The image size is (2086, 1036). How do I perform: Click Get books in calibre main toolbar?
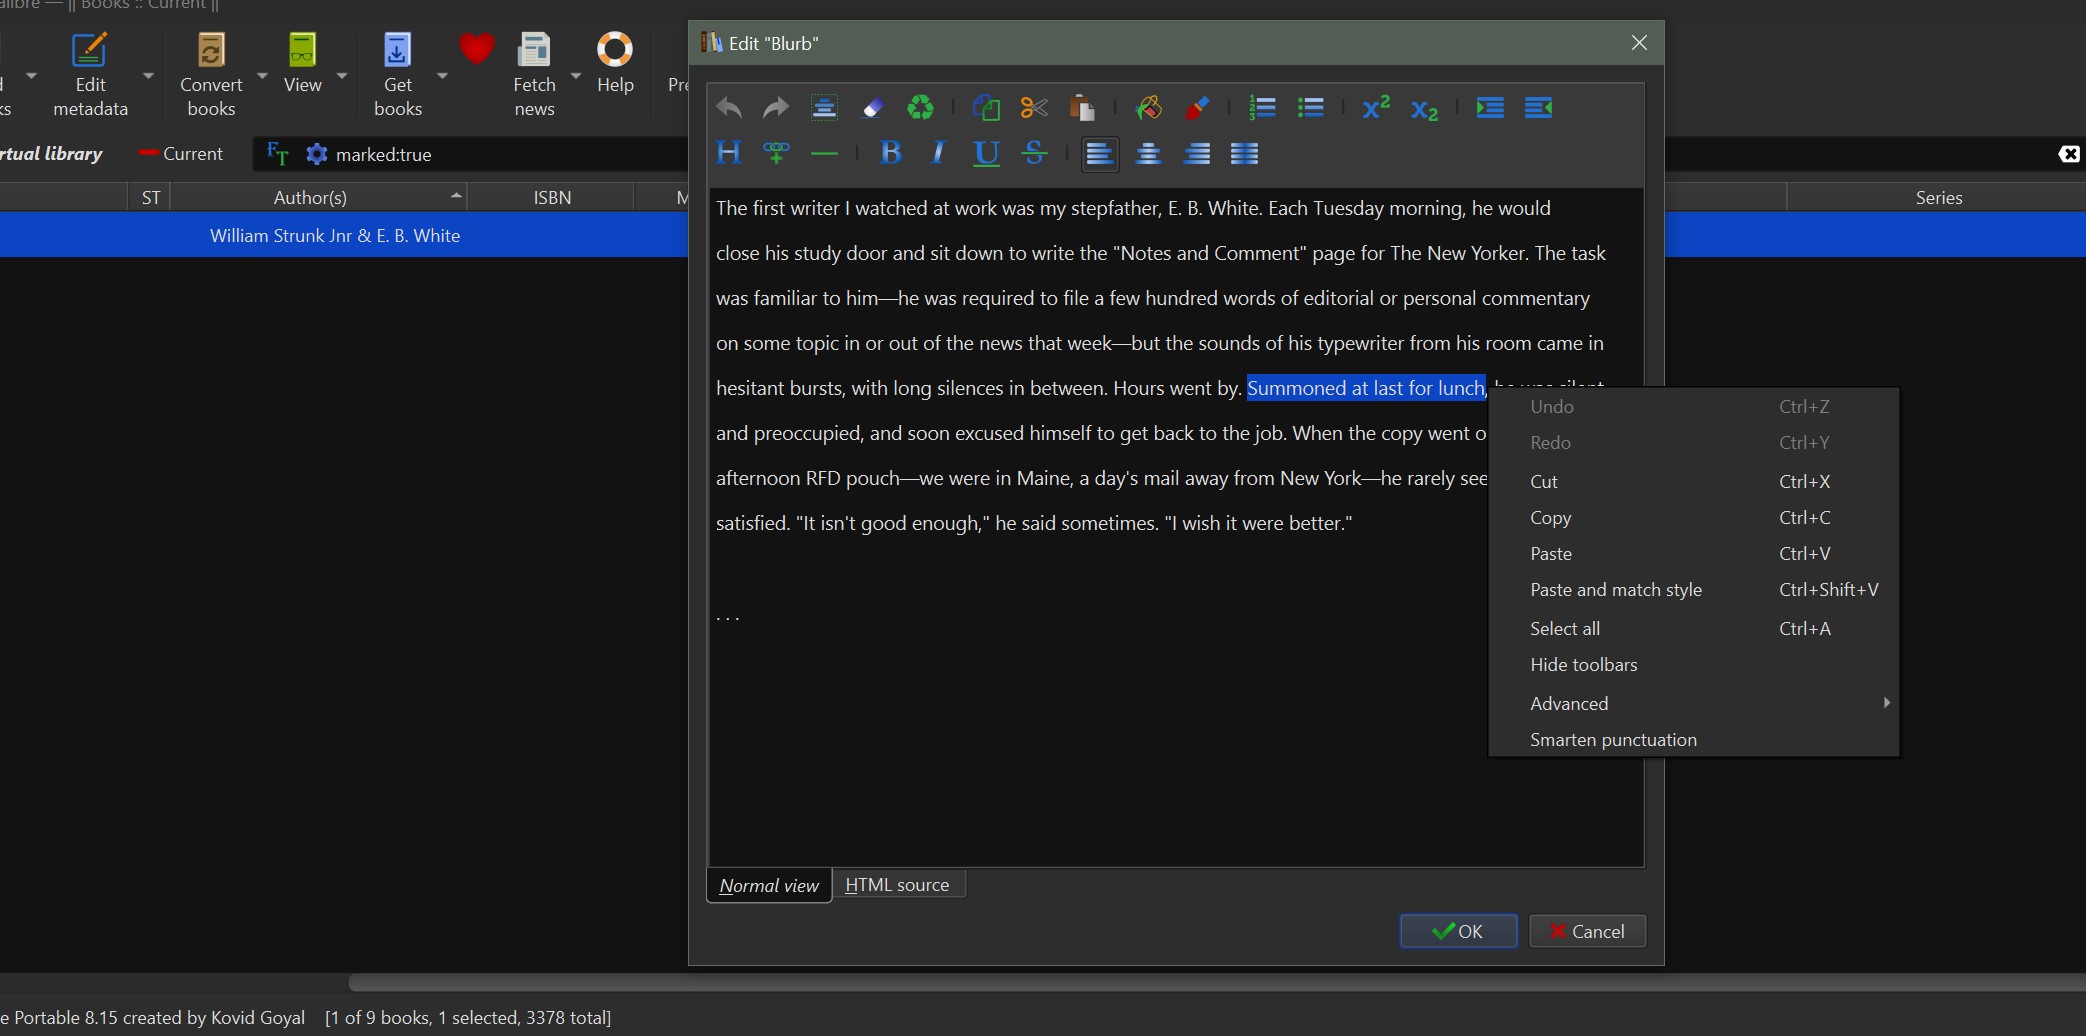point(398,75)
